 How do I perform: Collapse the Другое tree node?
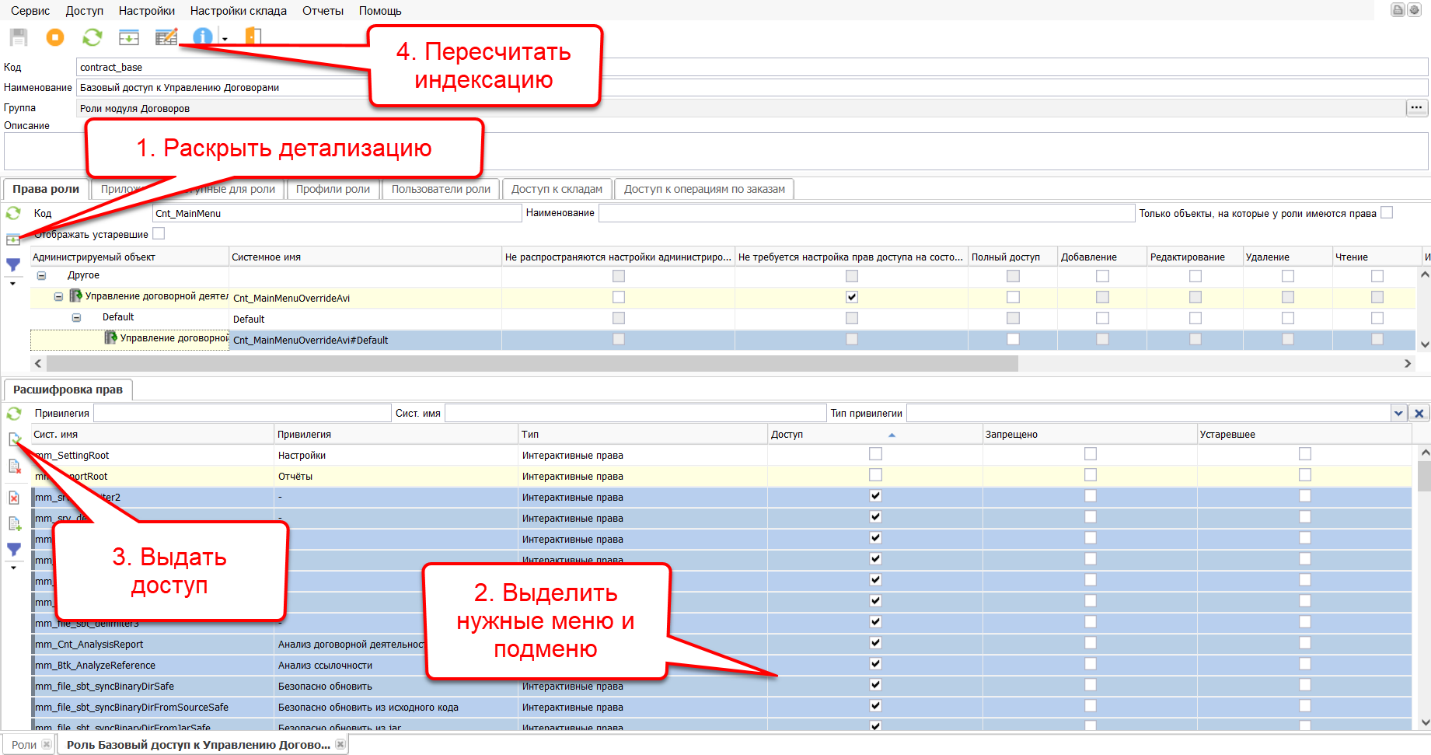click(42, 275)
